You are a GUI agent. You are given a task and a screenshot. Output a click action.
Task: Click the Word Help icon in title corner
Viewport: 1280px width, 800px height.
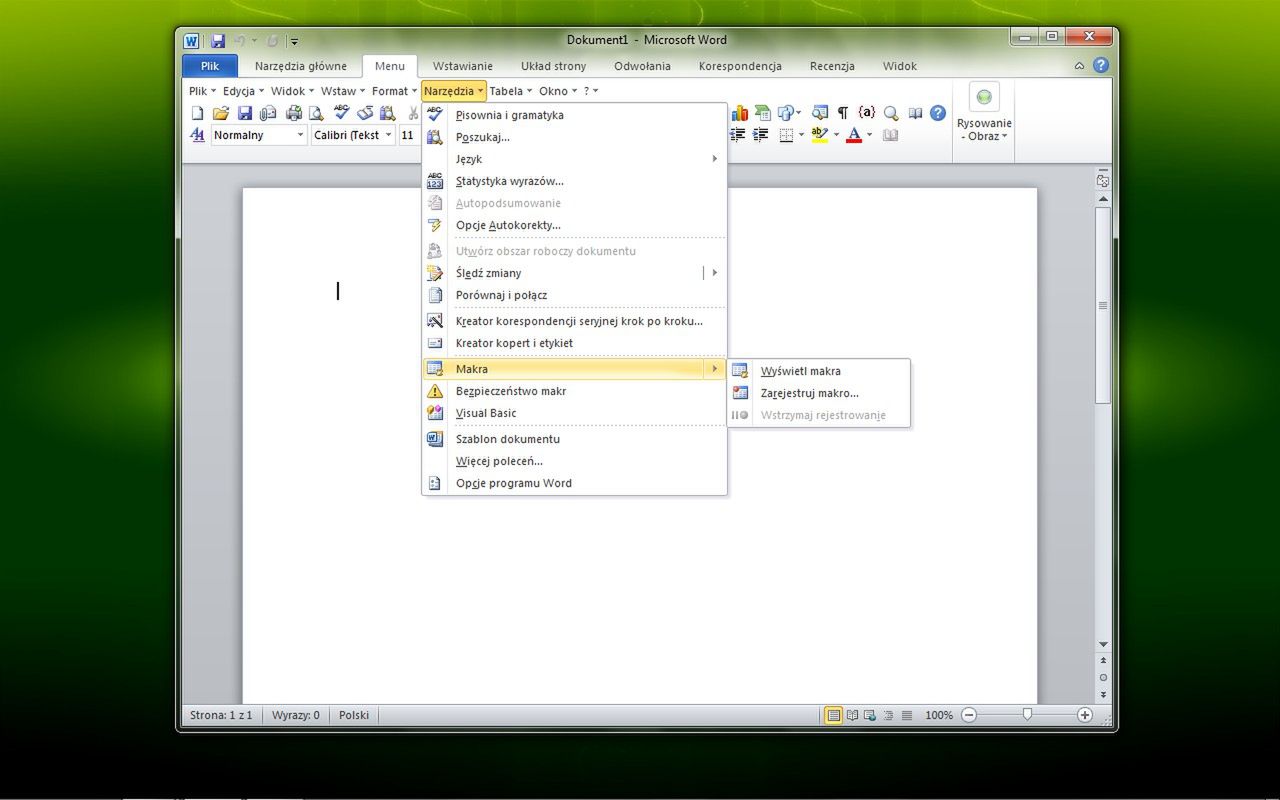[1101, 66]
